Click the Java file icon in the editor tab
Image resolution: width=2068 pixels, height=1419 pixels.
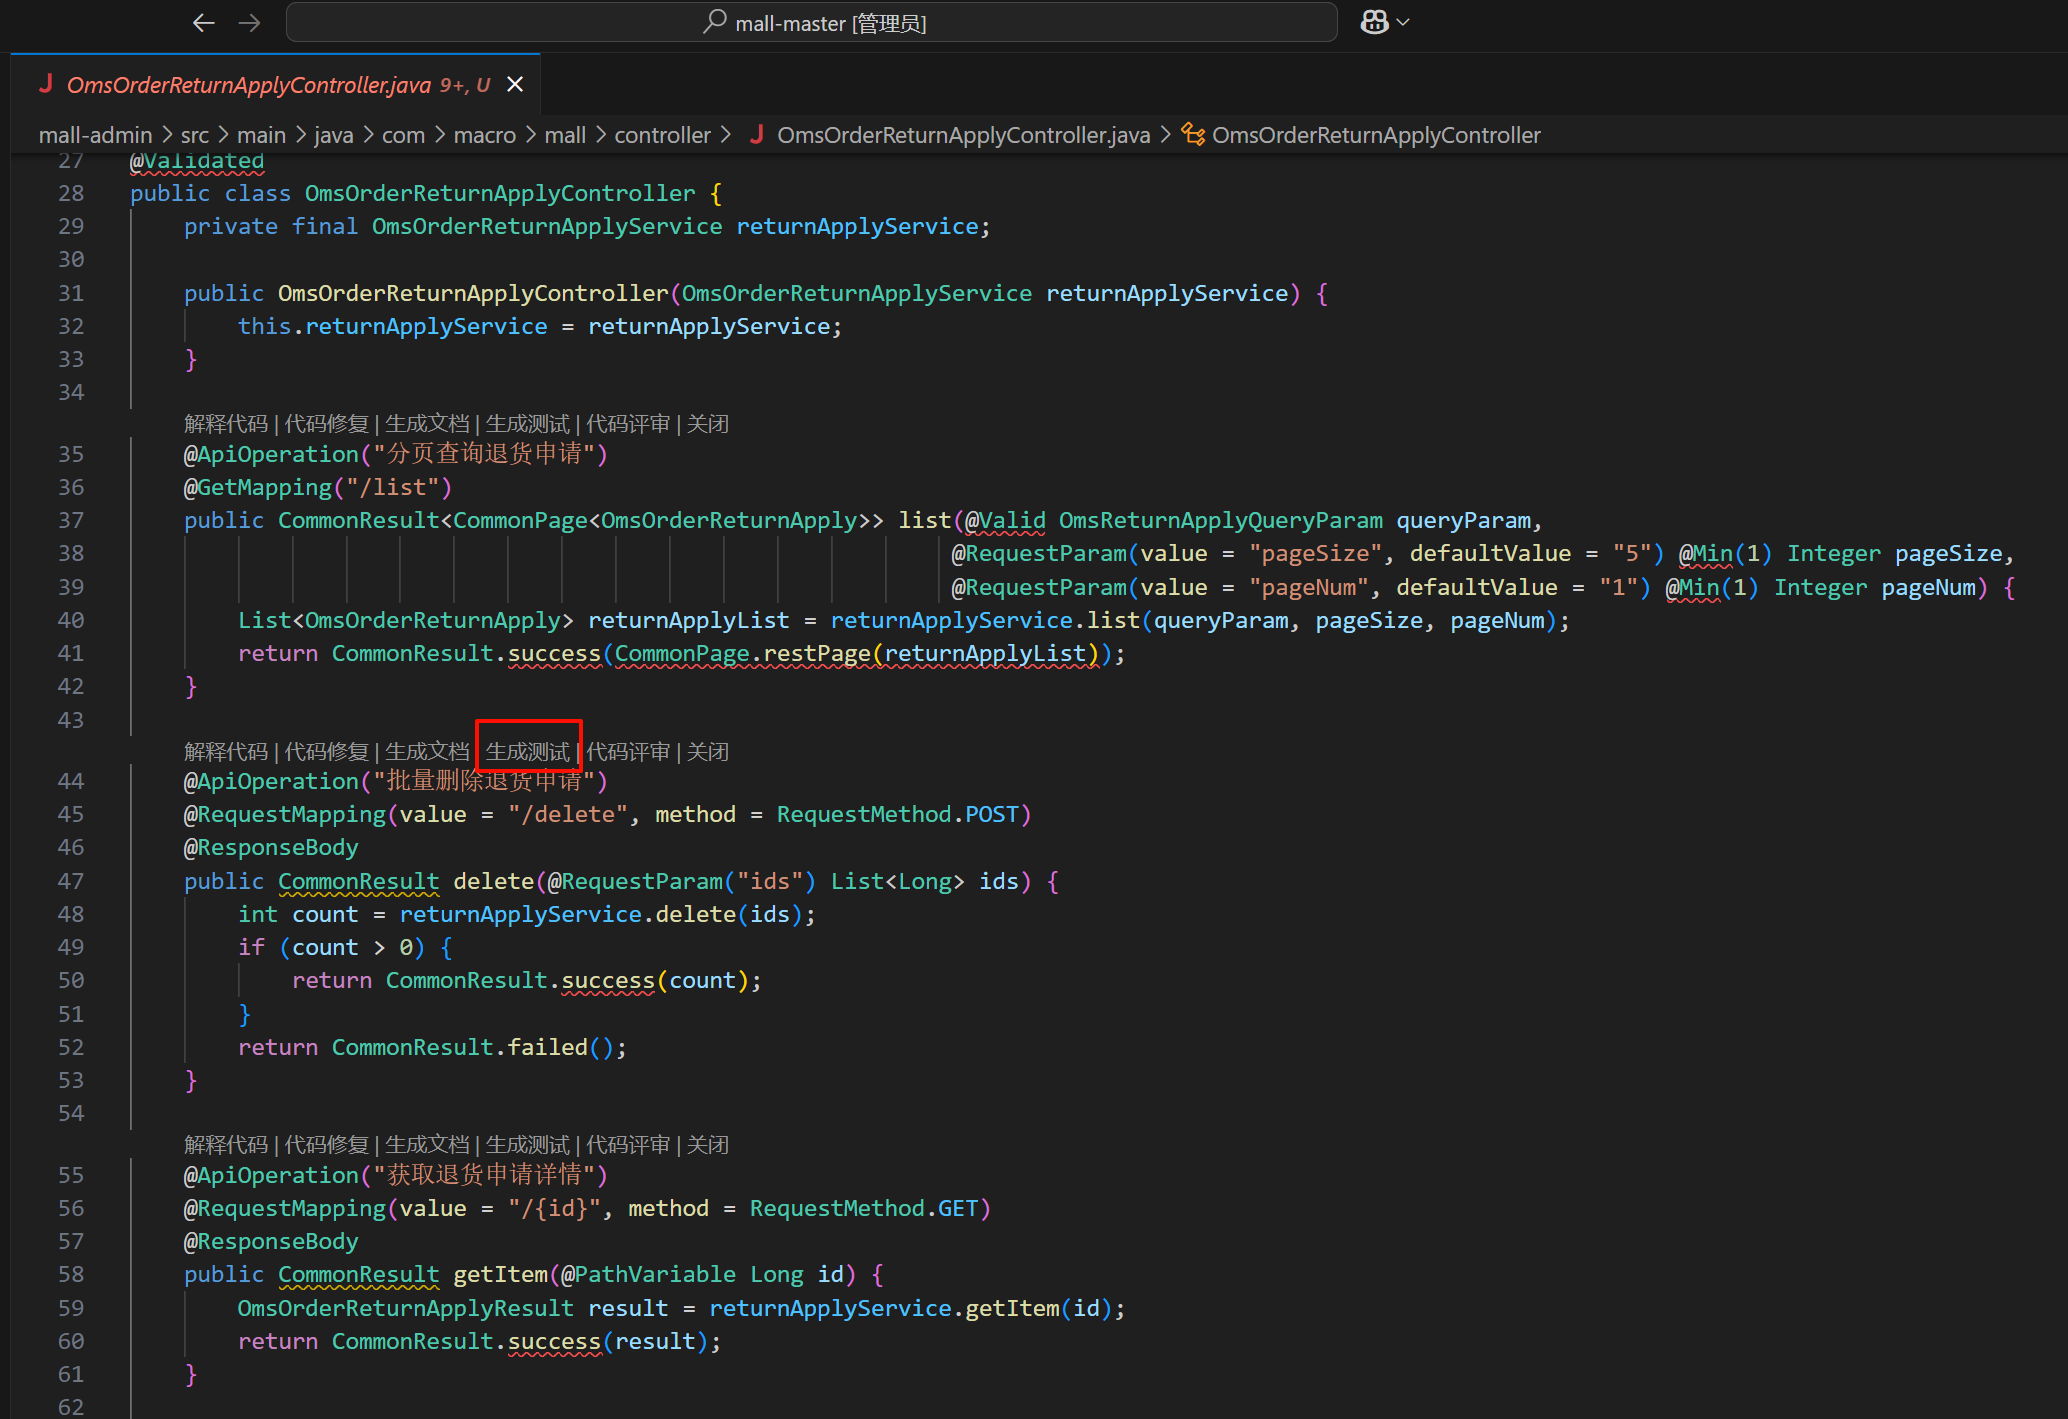coord(46,85)
